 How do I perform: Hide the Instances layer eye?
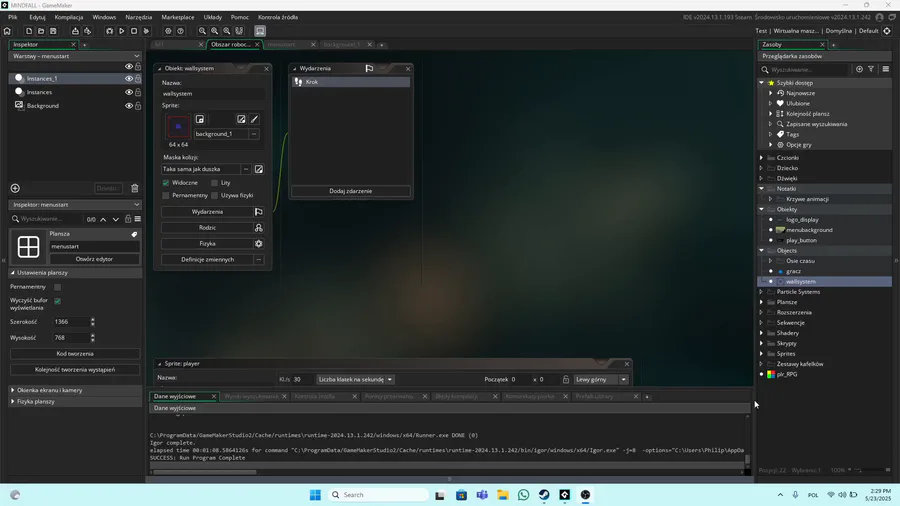click(x=129, y=92)
